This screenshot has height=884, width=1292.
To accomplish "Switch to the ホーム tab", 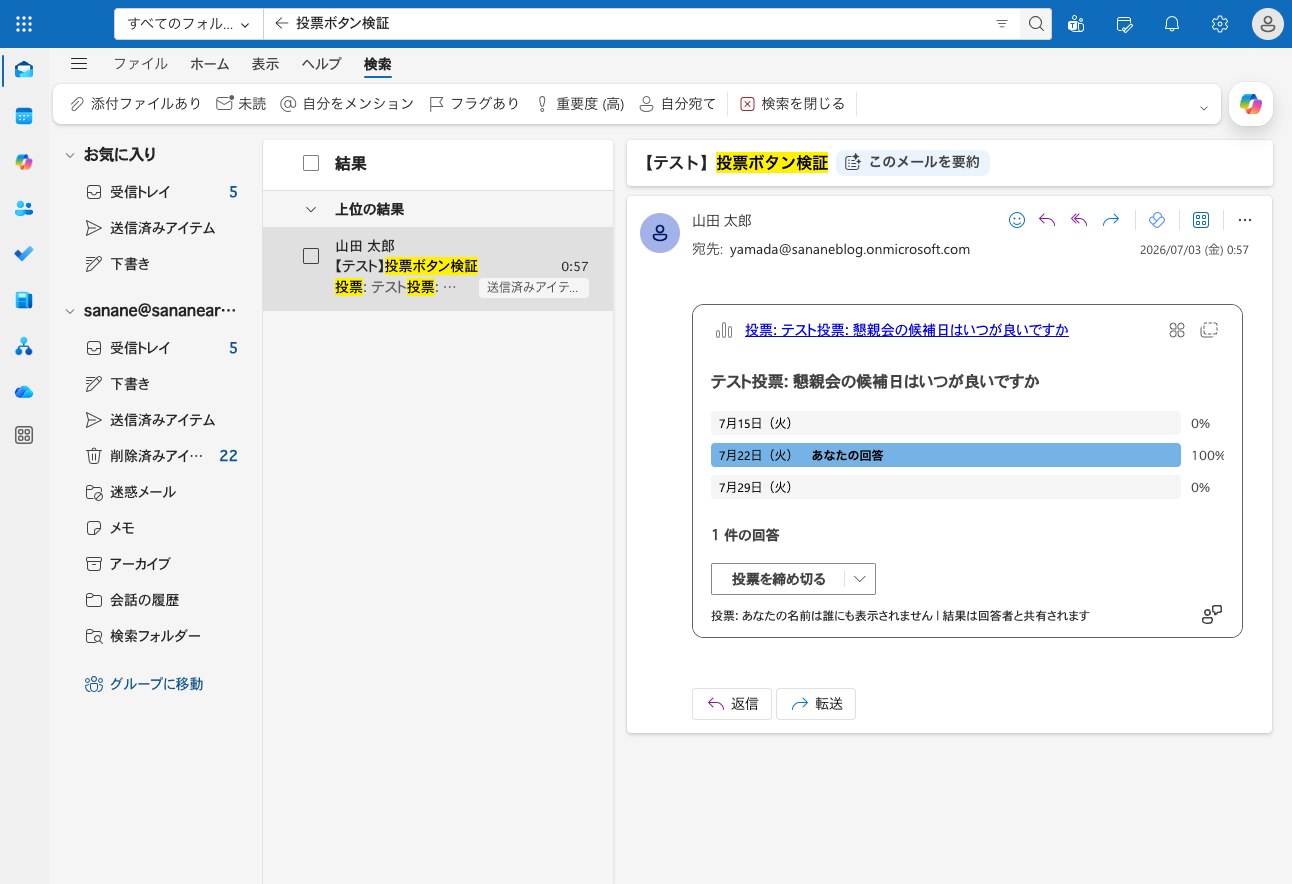I will (210, 64).
